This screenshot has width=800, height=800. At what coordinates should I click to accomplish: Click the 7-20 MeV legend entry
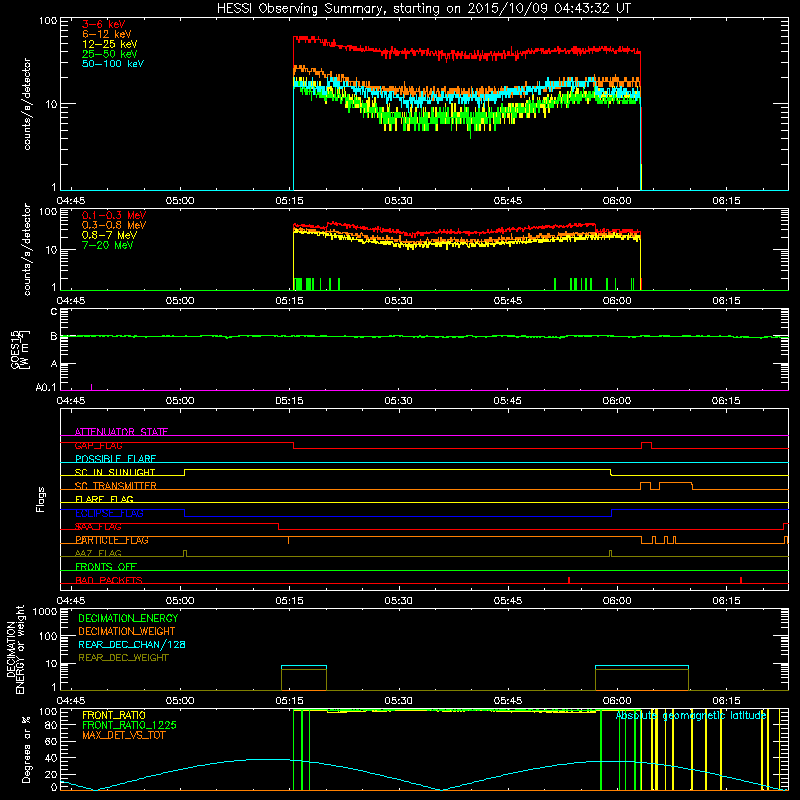(108, 245)
